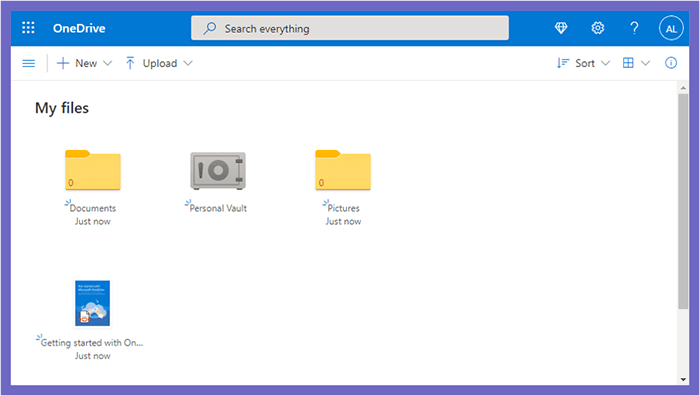The image size is (700, 396).
Task: Open the AL account avatar
Action: click(671, 28)
